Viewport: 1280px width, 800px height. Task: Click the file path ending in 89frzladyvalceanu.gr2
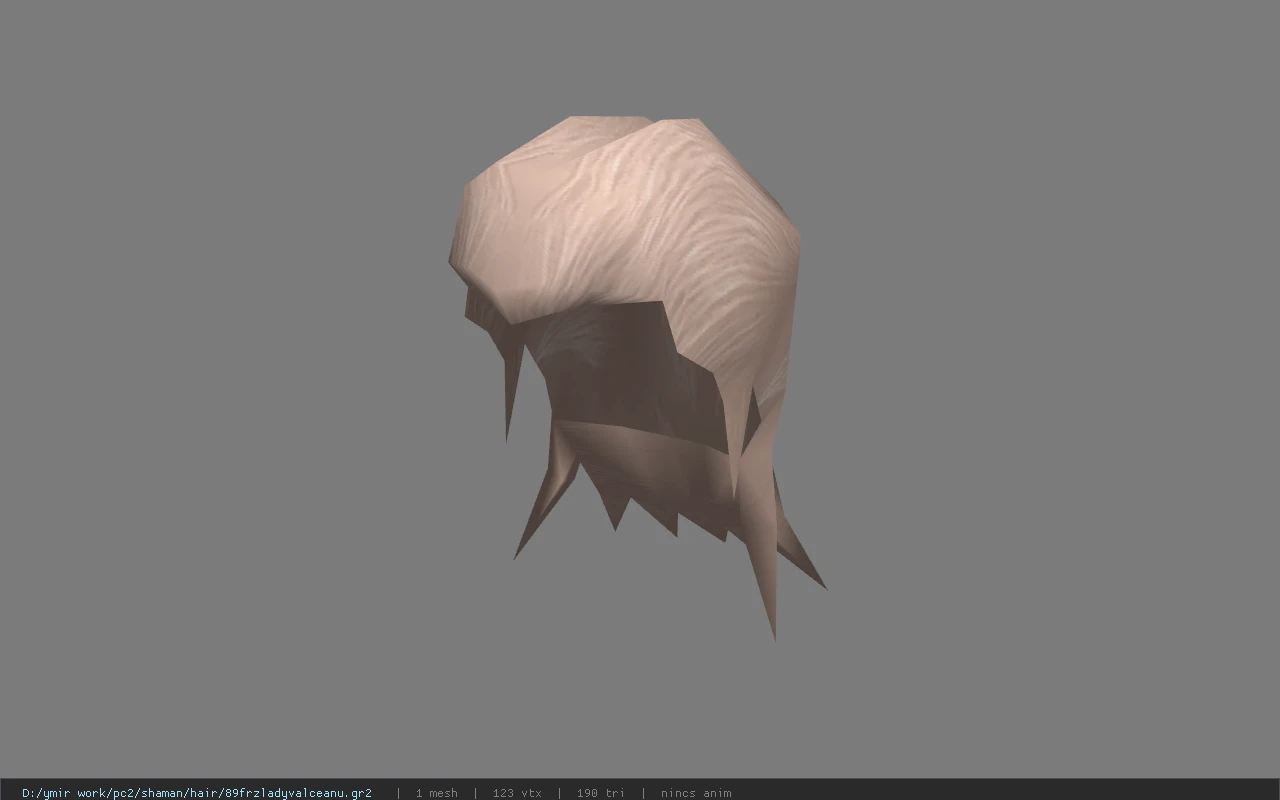pos(197,793)
